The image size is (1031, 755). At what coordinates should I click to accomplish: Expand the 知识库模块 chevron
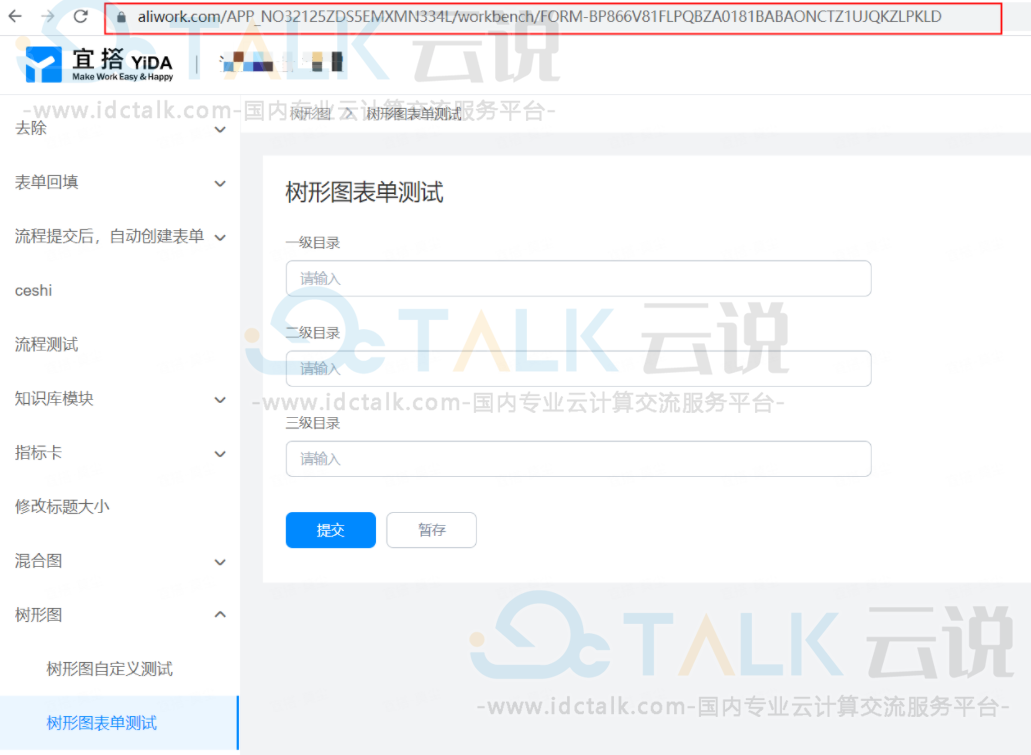click(220, 399)
